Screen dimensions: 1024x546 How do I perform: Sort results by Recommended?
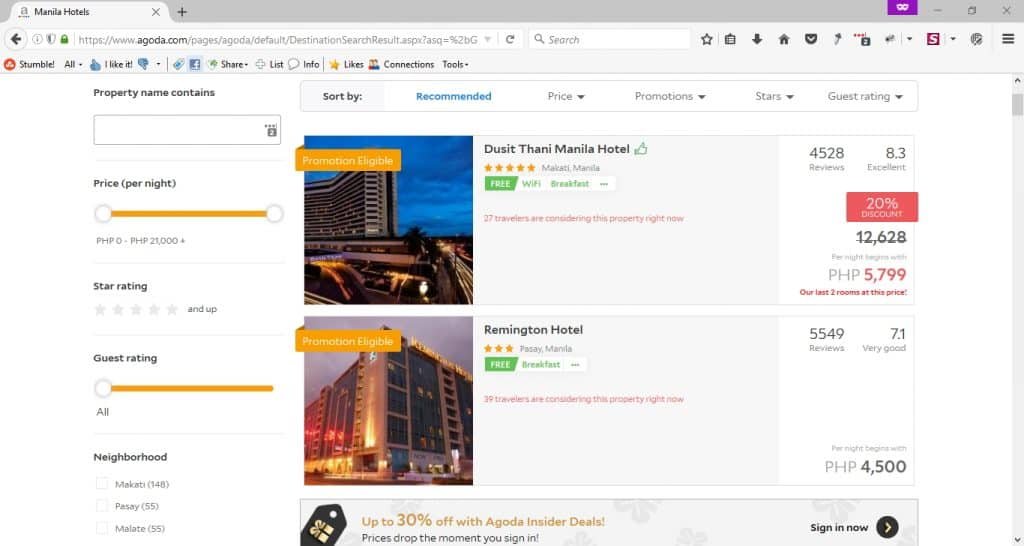click(453, 96)
